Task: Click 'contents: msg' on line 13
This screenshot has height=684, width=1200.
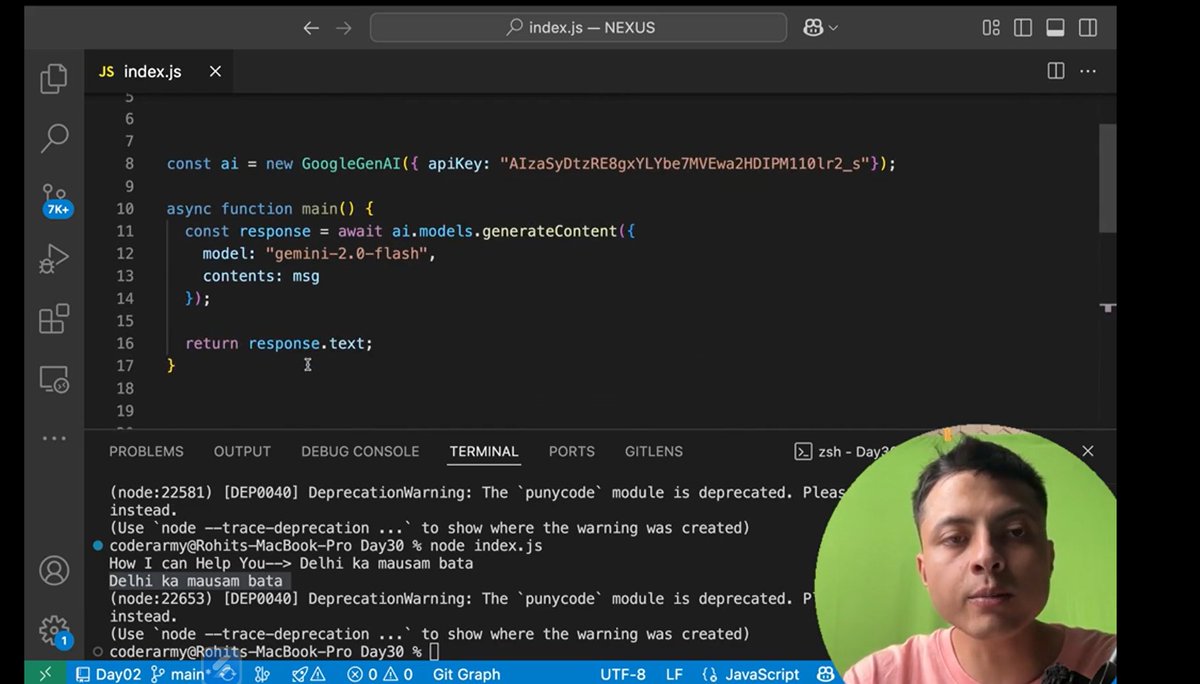Action: point(261,276)
